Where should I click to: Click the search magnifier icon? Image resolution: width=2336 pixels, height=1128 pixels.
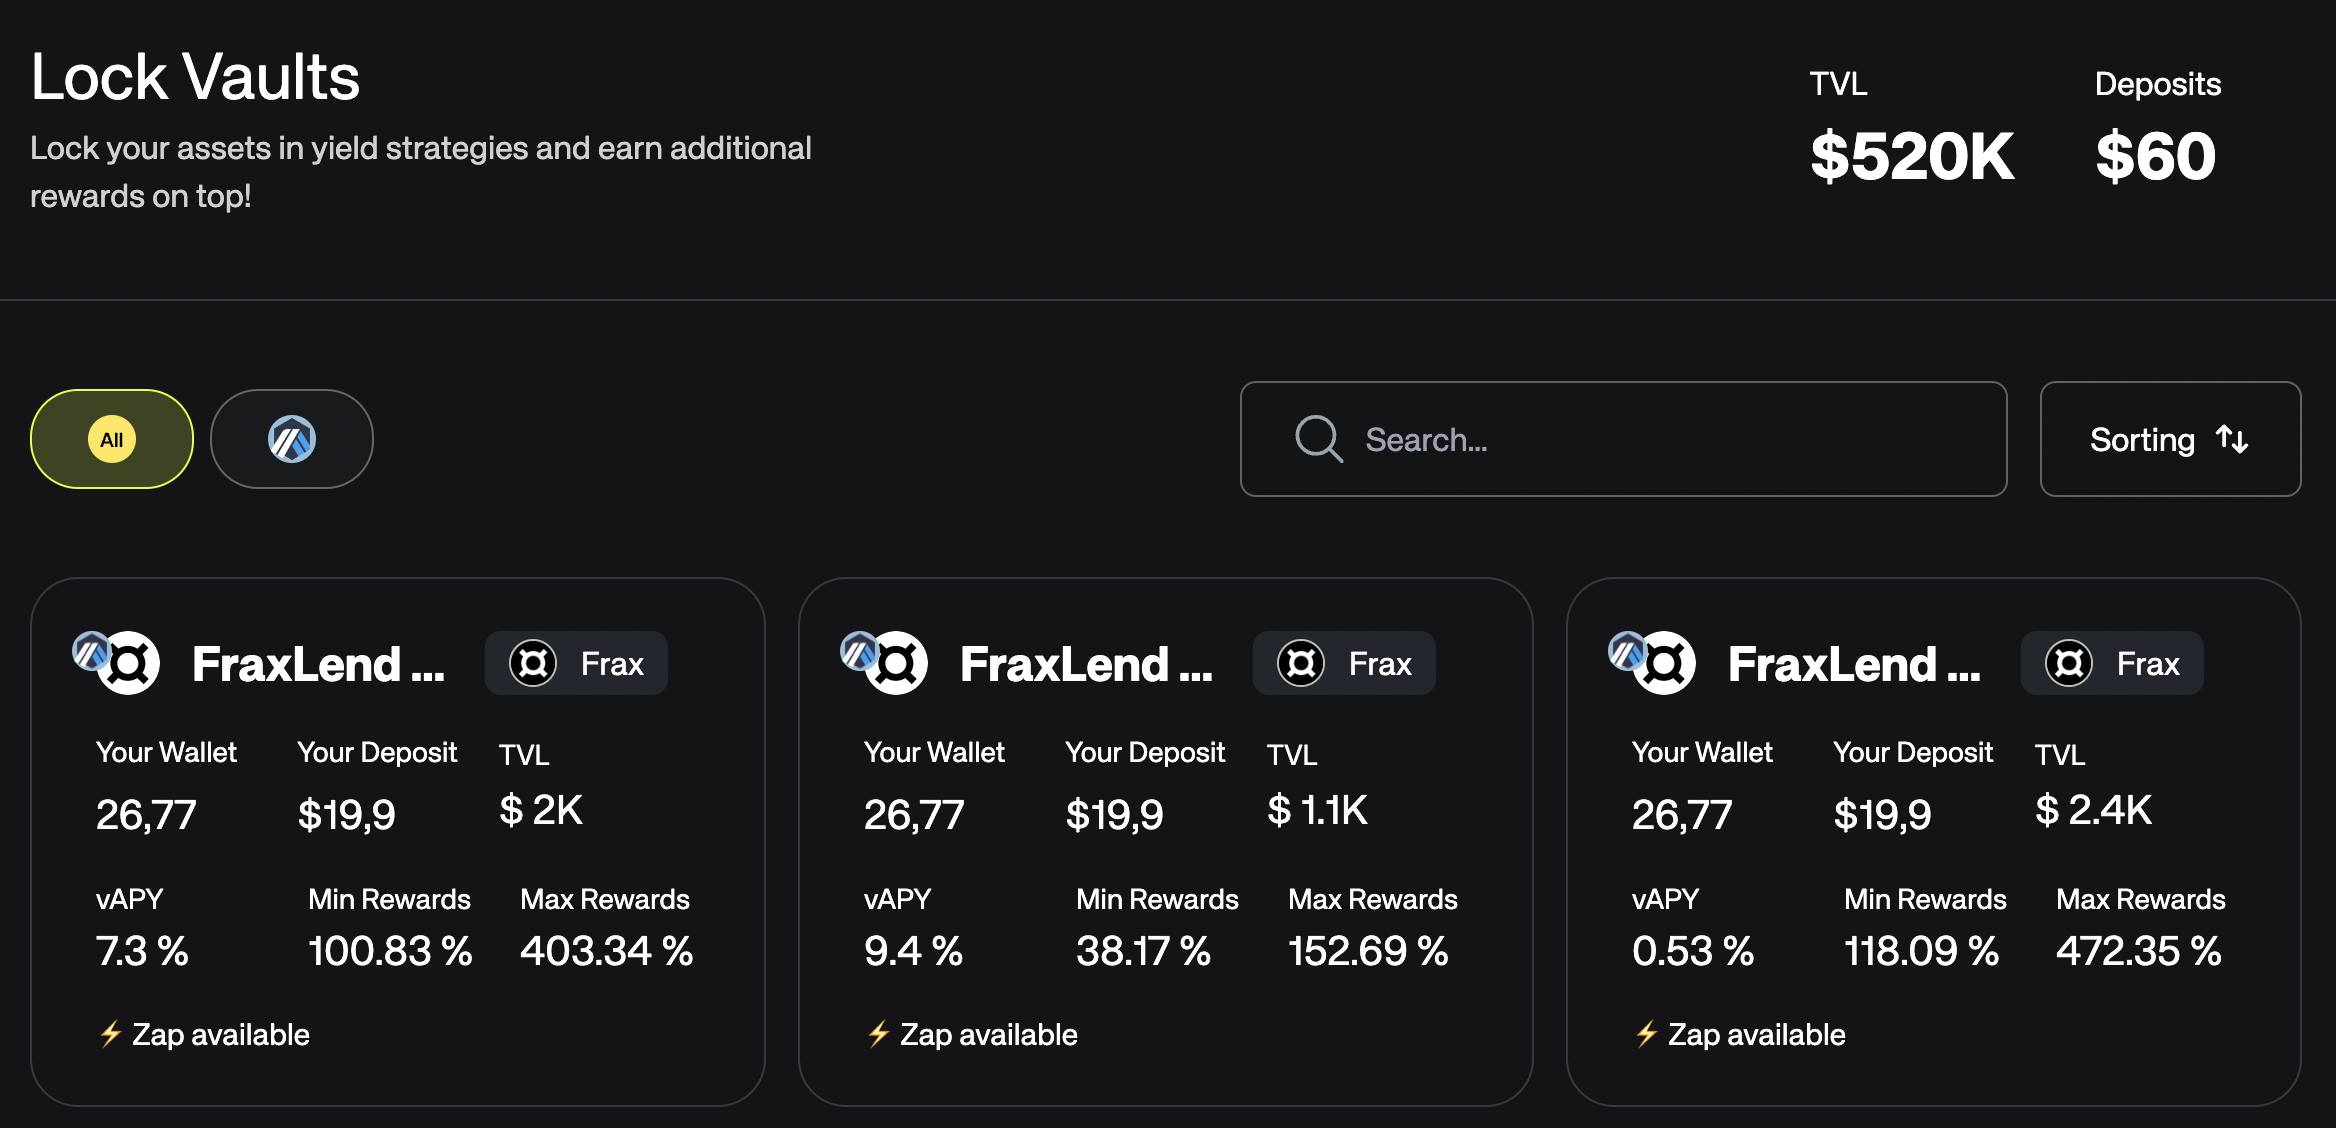point(1318,439)
